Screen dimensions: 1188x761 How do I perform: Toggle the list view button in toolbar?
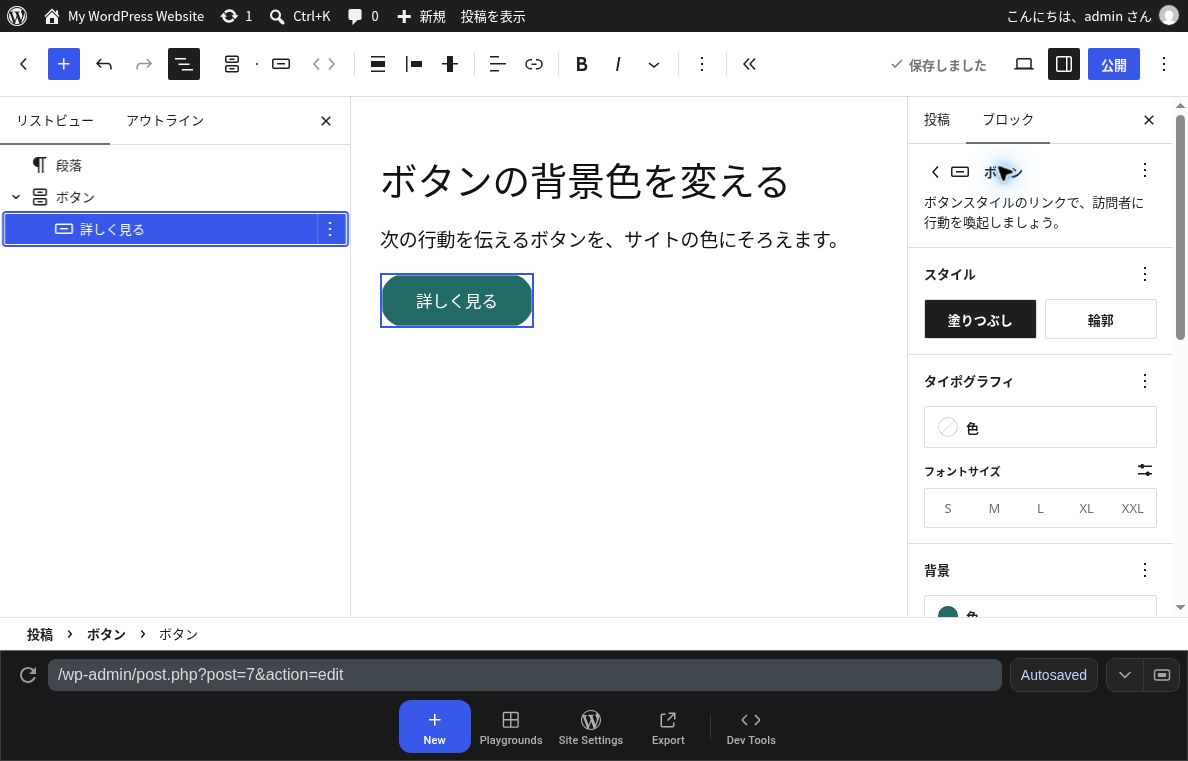tap(184, 64)
